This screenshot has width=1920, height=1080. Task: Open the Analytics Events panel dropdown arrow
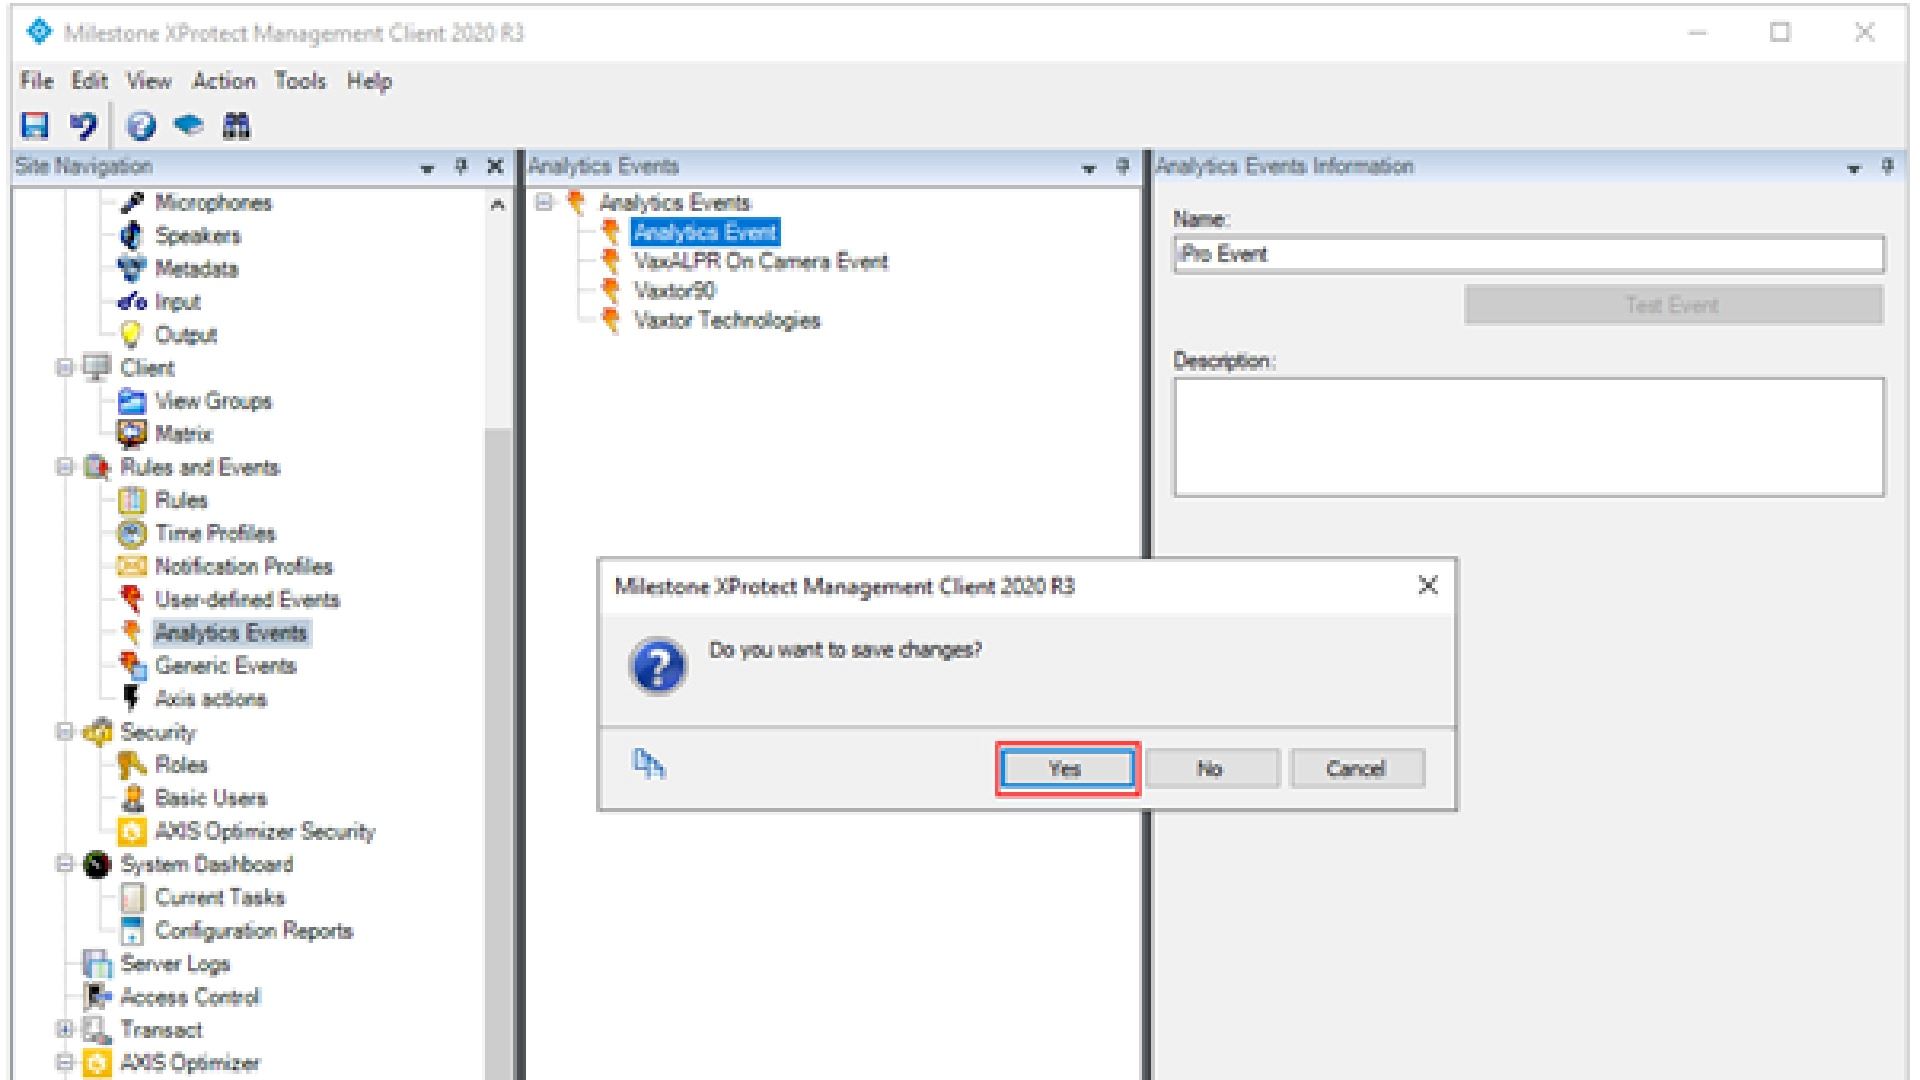click(x=1089, y=168)
